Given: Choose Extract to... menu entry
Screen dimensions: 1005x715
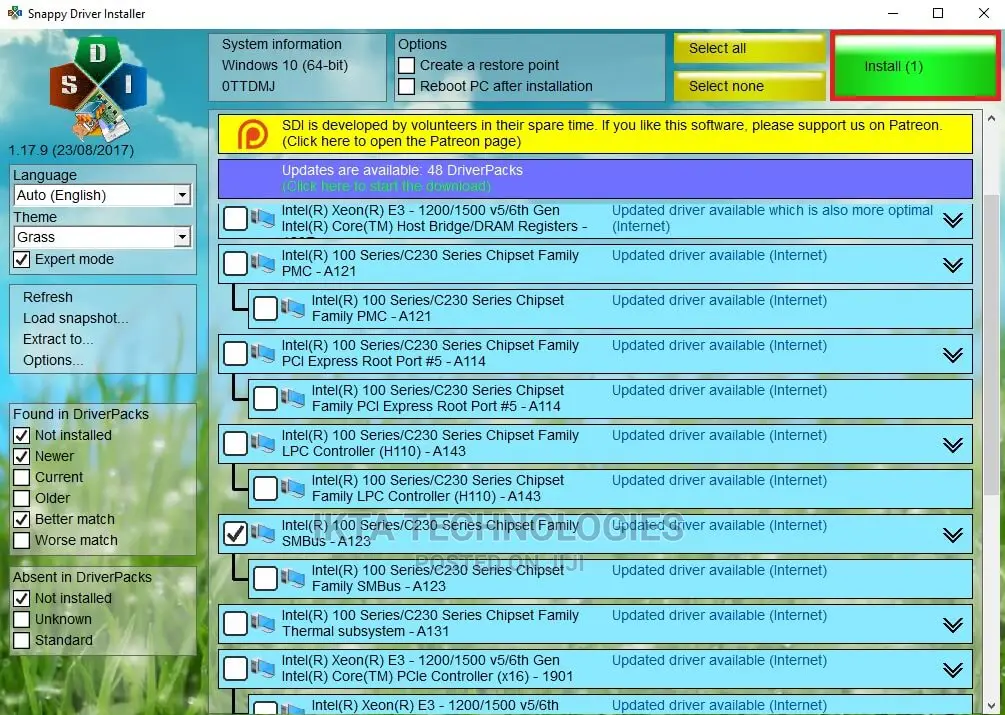Looking at the screenshot, I should (x=58, y=339).
